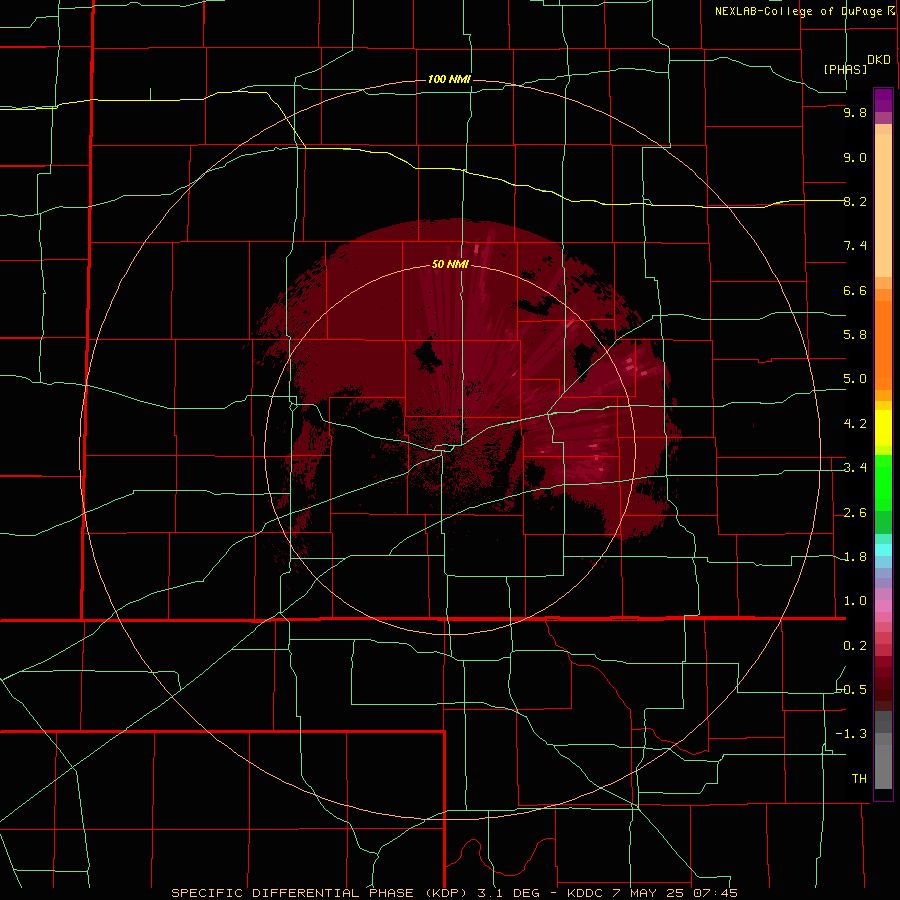
Task: Click the -1.3 value on the color scale
Action: pyautogui.click(x=852, y=734)
